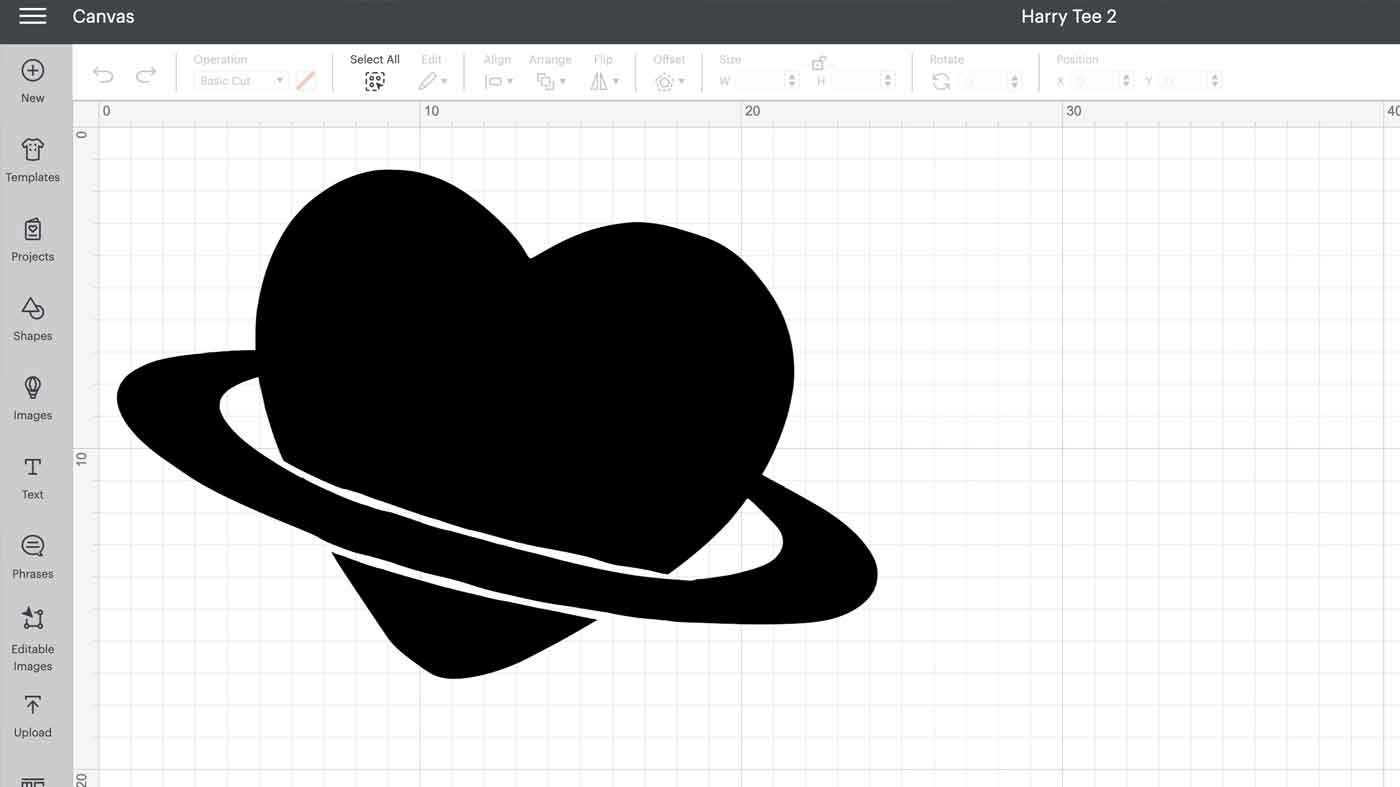Click the Position X input field
The image size is (1400, 787).
(x=1096, y=81)
